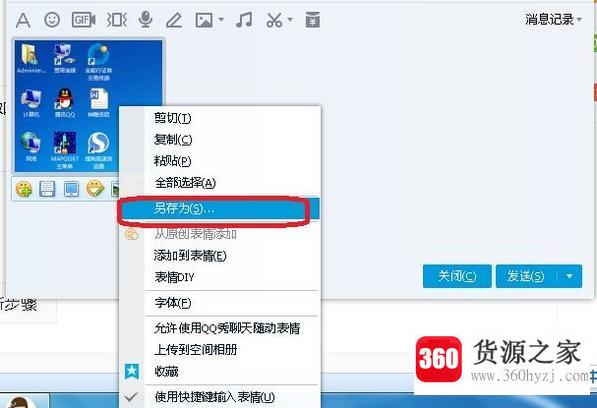
Task: Select 另存为(S)... to save image
Action: pos(219,209)
